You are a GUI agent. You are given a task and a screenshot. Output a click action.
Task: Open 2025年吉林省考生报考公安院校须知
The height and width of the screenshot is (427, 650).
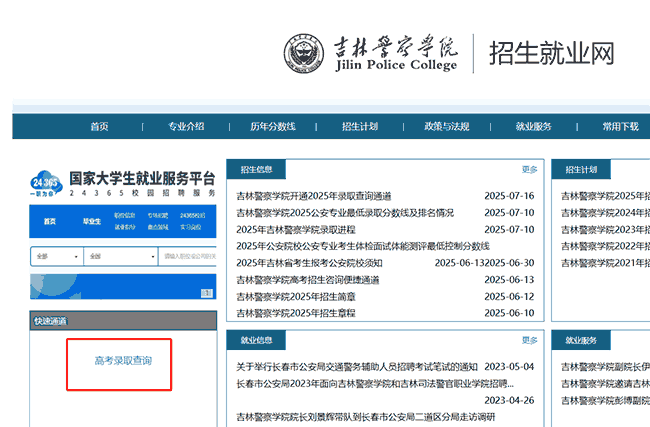pyautogui.click(x=309, y=263)
